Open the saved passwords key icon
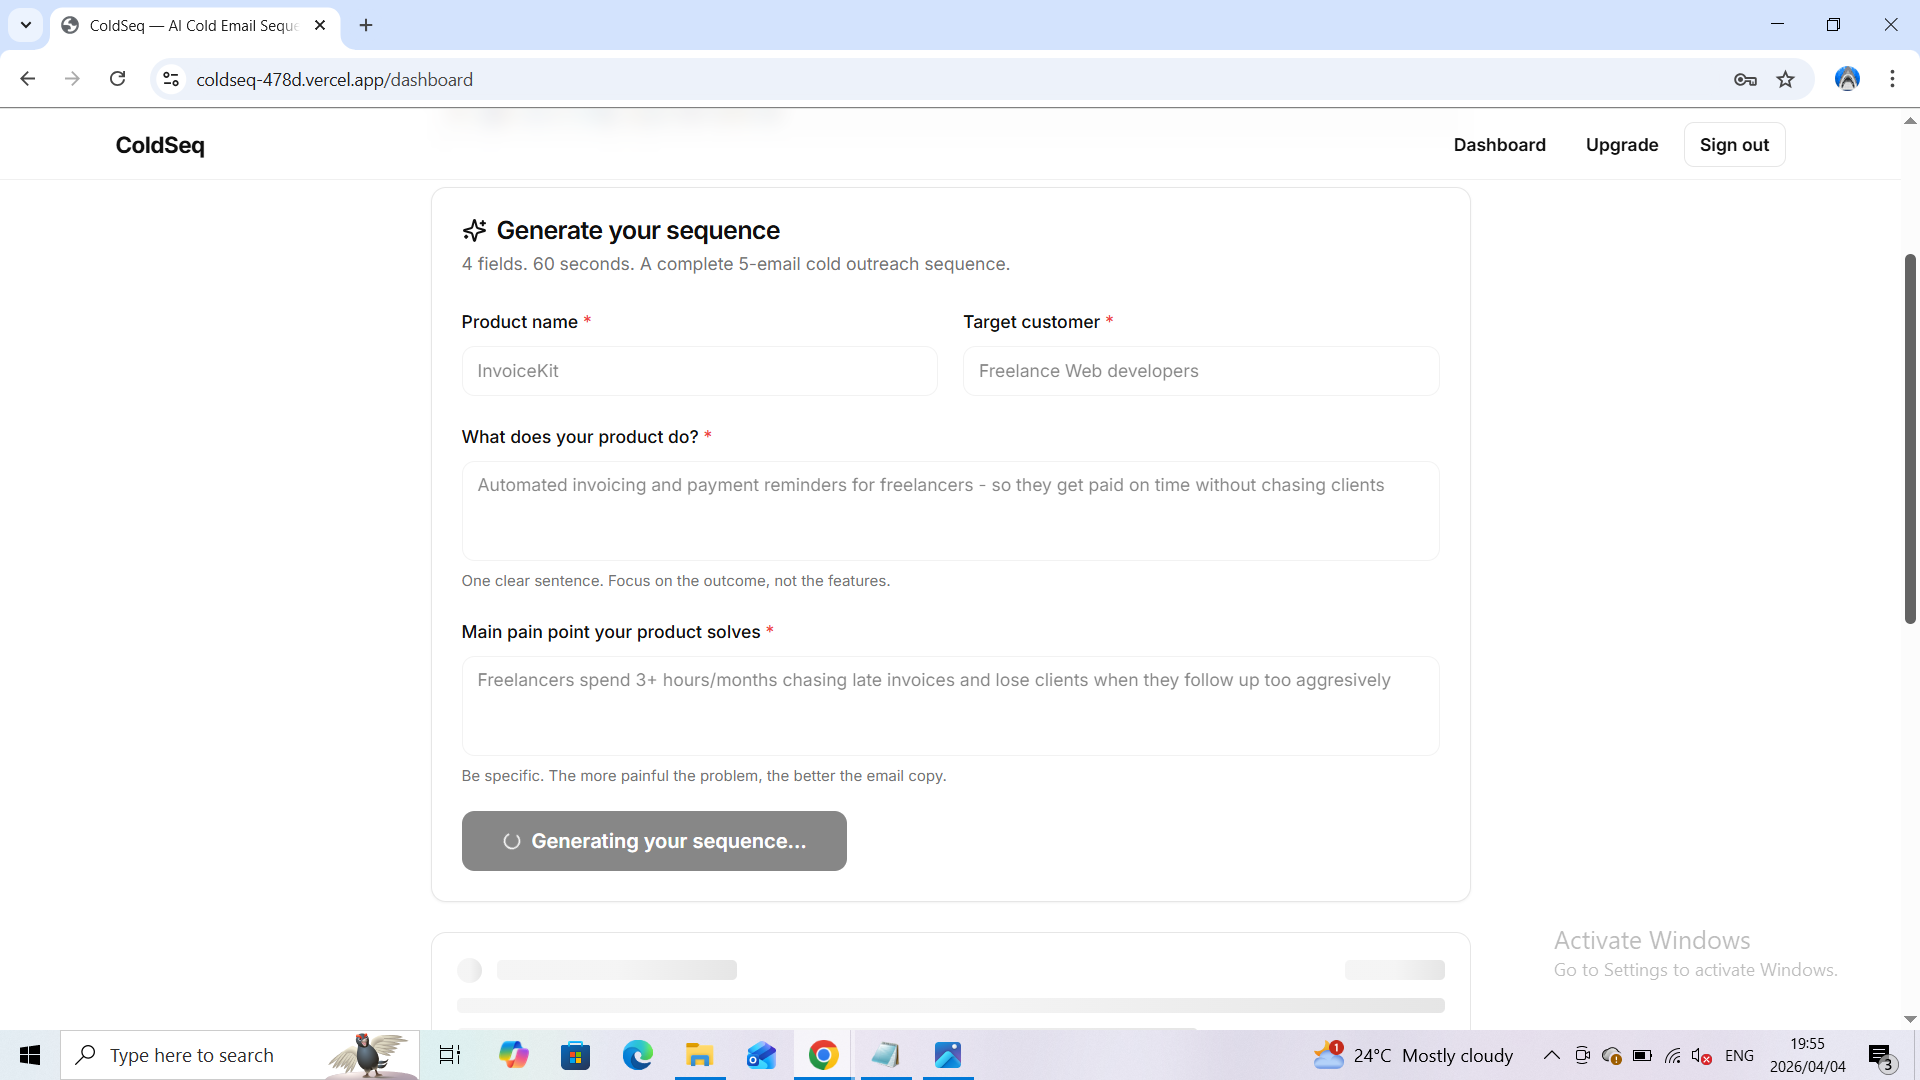The image size is (1920, 1080). pos(1745,79)
